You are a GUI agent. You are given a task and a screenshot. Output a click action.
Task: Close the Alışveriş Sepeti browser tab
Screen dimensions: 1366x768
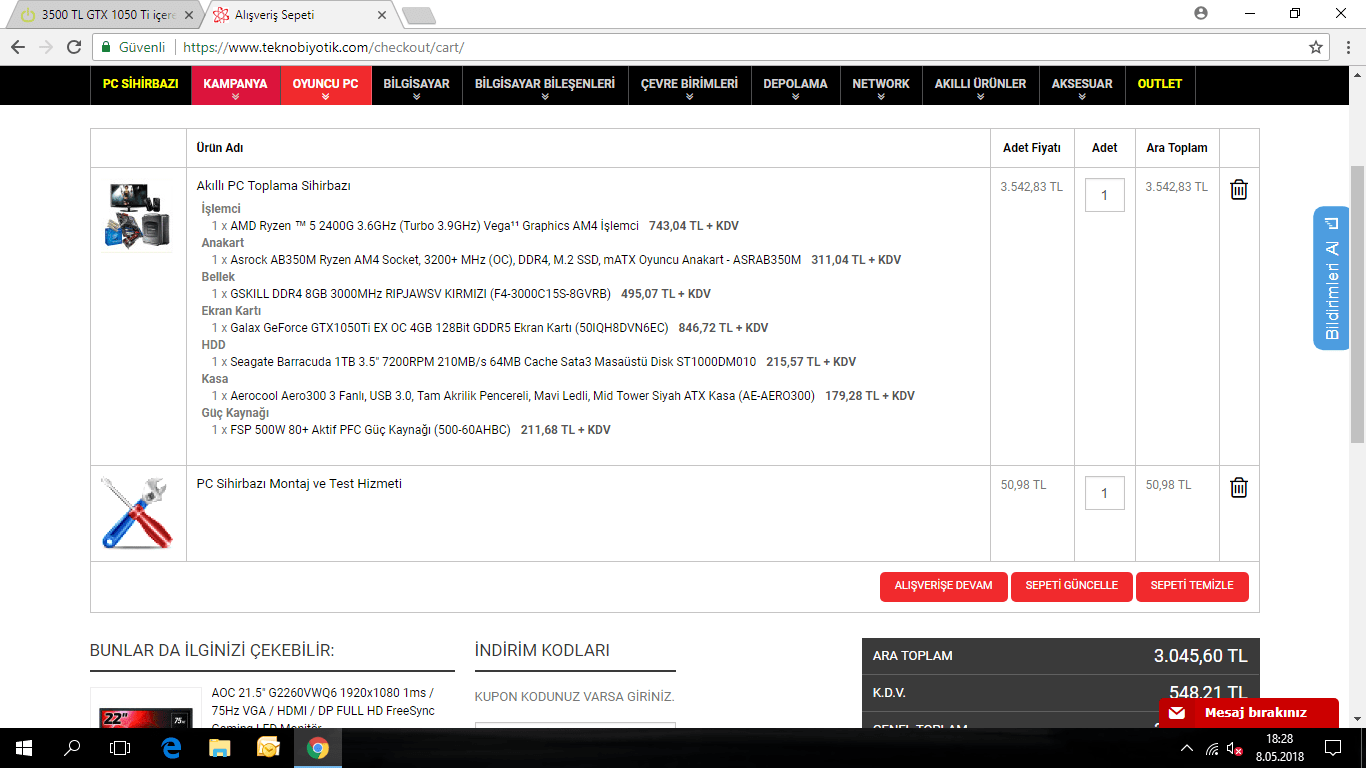(x=382, y=16)
